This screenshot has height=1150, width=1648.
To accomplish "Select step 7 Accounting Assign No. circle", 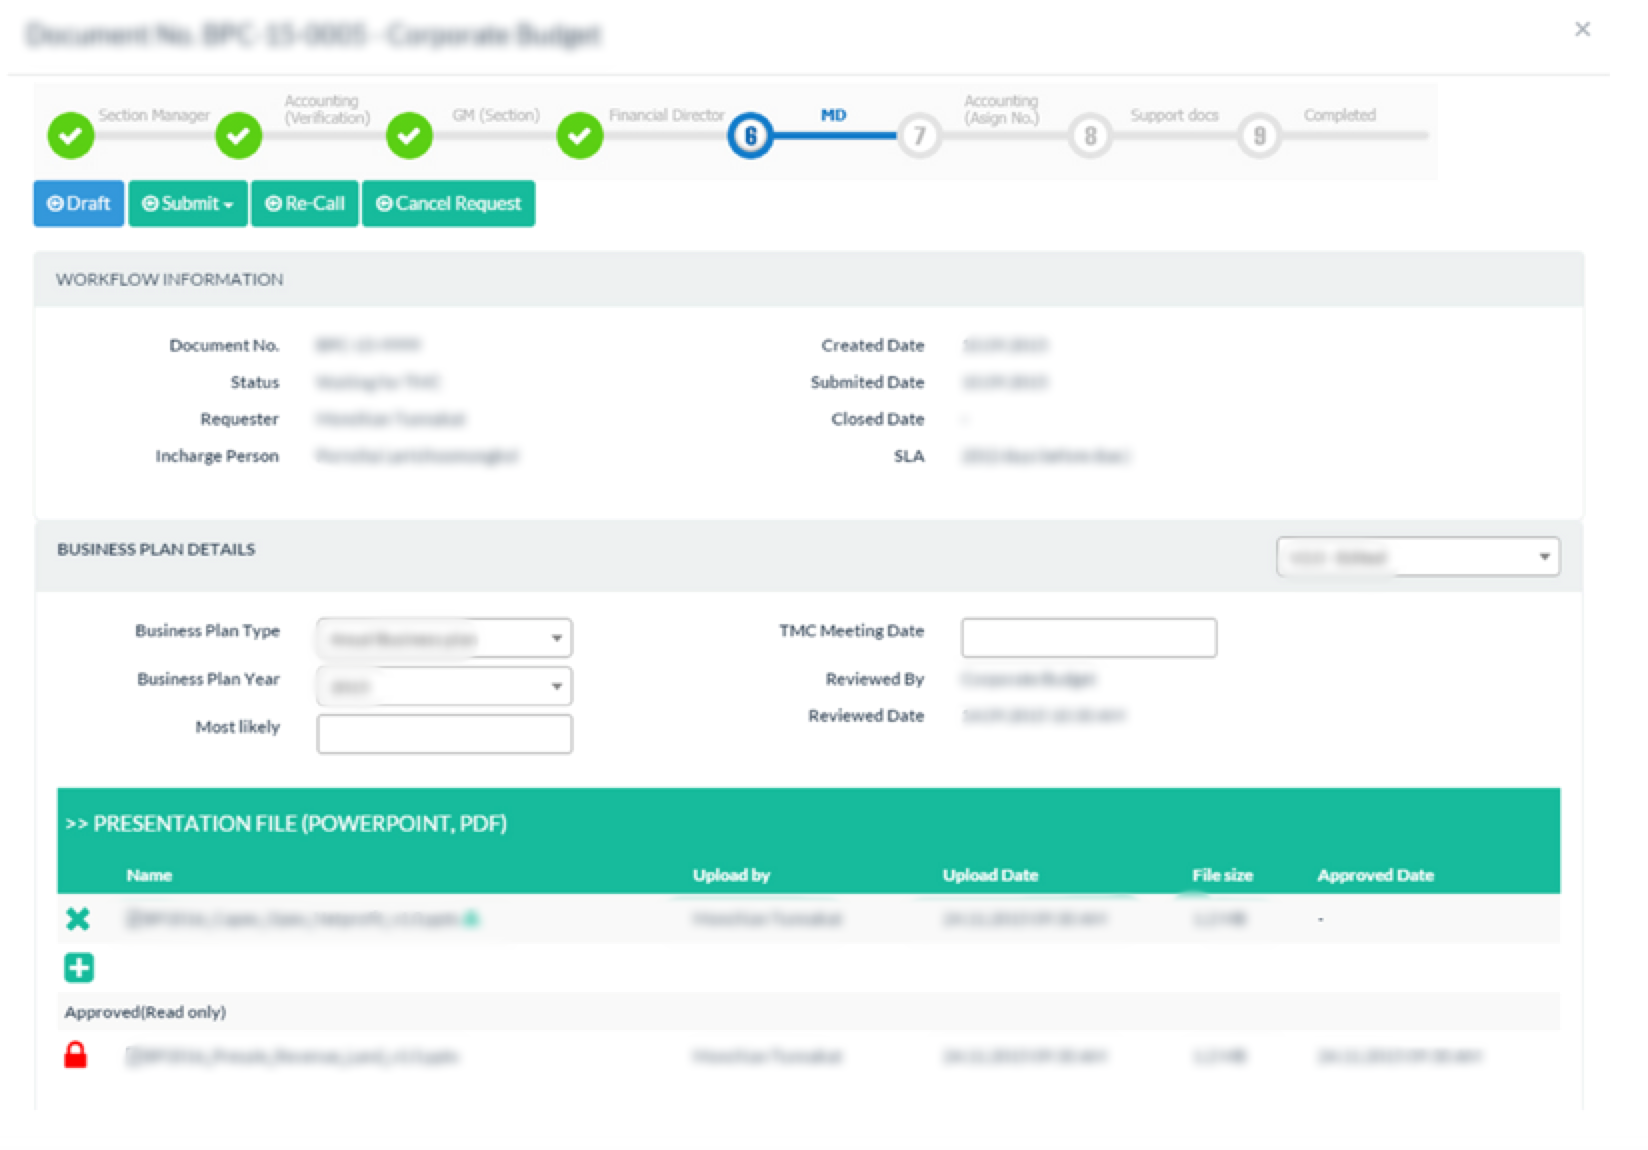I will (919, 135).
